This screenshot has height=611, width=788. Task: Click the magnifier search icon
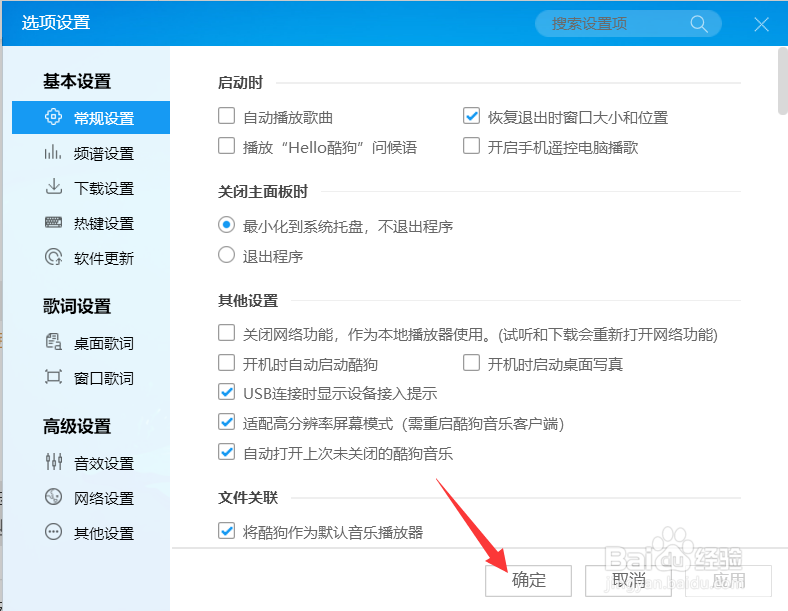tap(699, 24)
